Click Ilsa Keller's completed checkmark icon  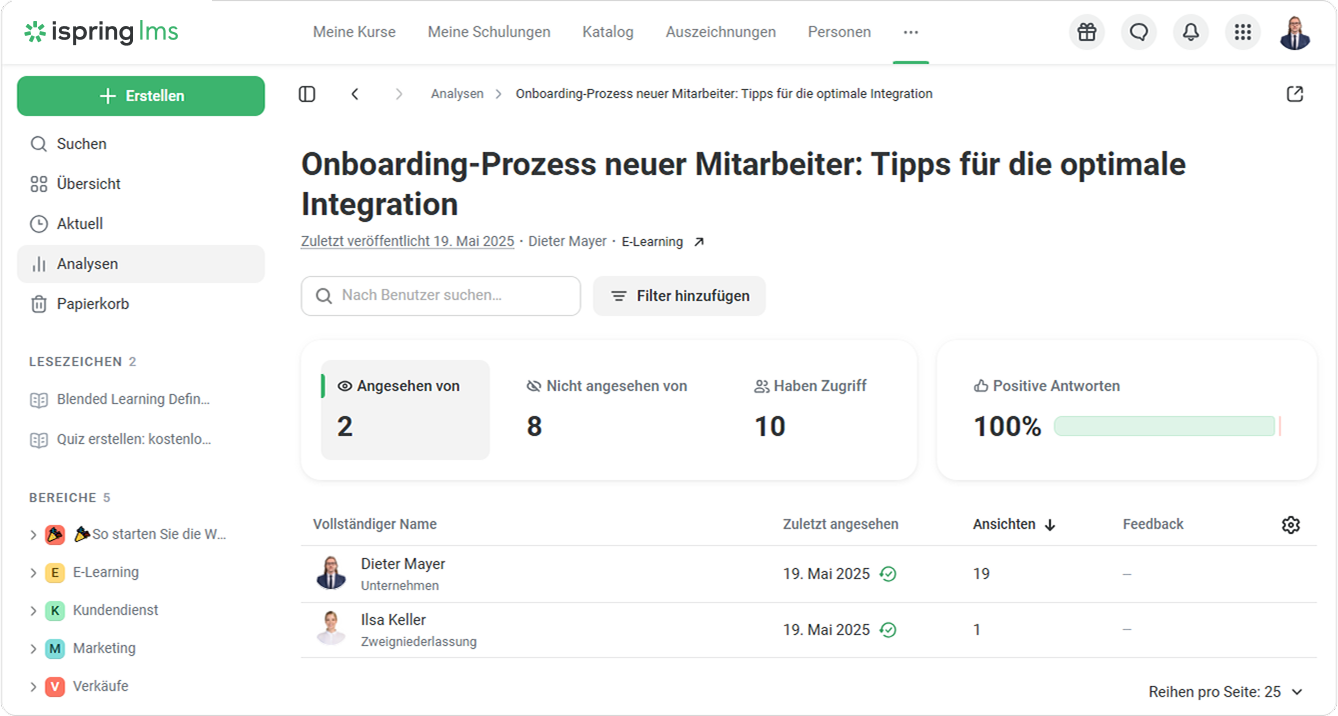click(x=888, y=630)
